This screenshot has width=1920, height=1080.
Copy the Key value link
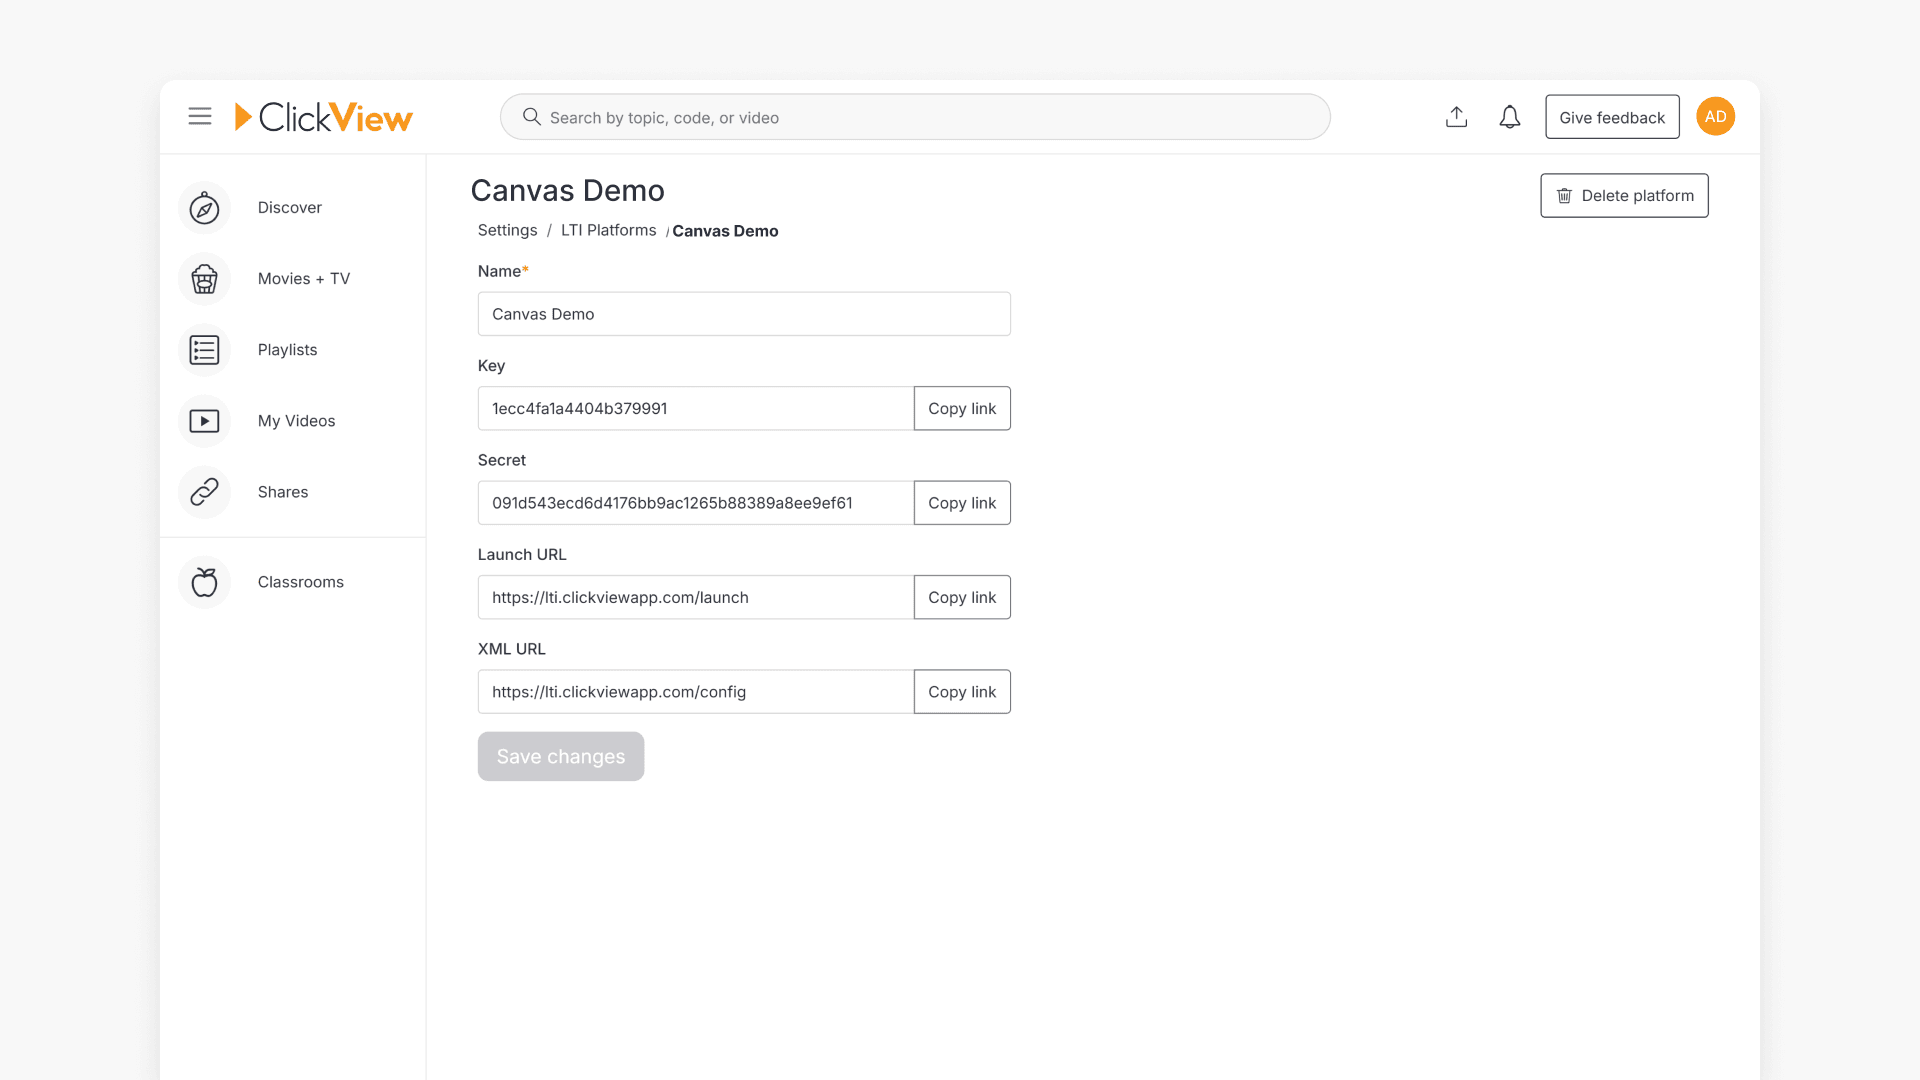coord(961,408)
